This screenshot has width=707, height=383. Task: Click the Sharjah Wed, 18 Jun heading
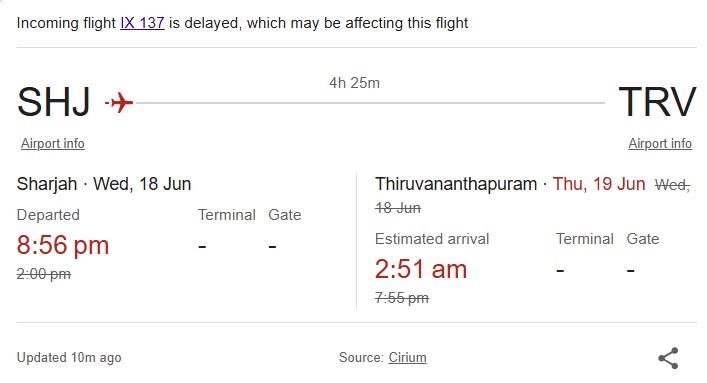(104, 184)
